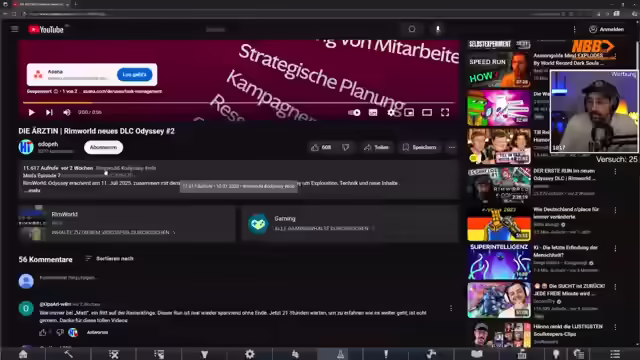
Task: Click the add comment input field
Action: point(245,278)
